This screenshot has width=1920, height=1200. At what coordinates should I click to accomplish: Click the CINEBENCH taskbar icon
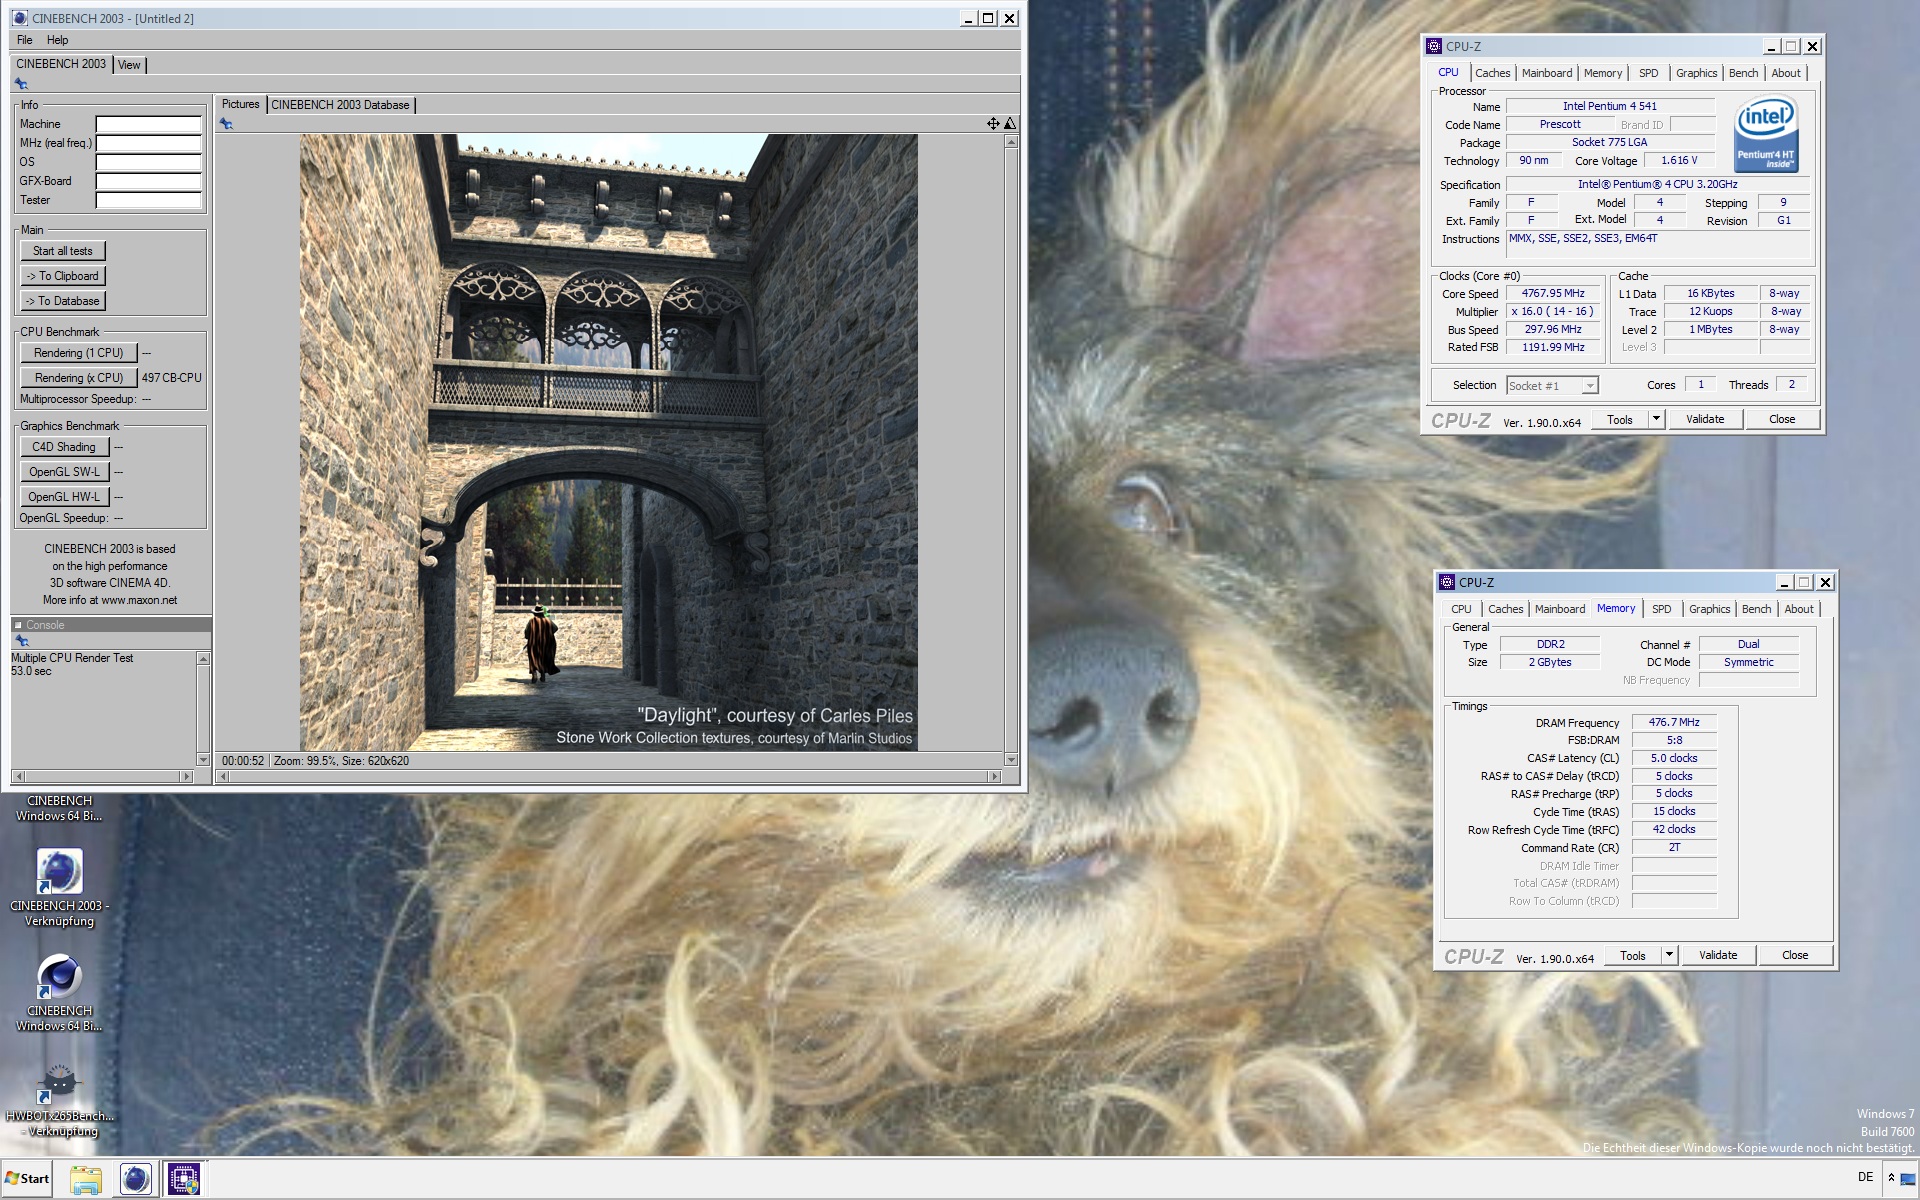pyautogui.click(x=135, y=1179)
